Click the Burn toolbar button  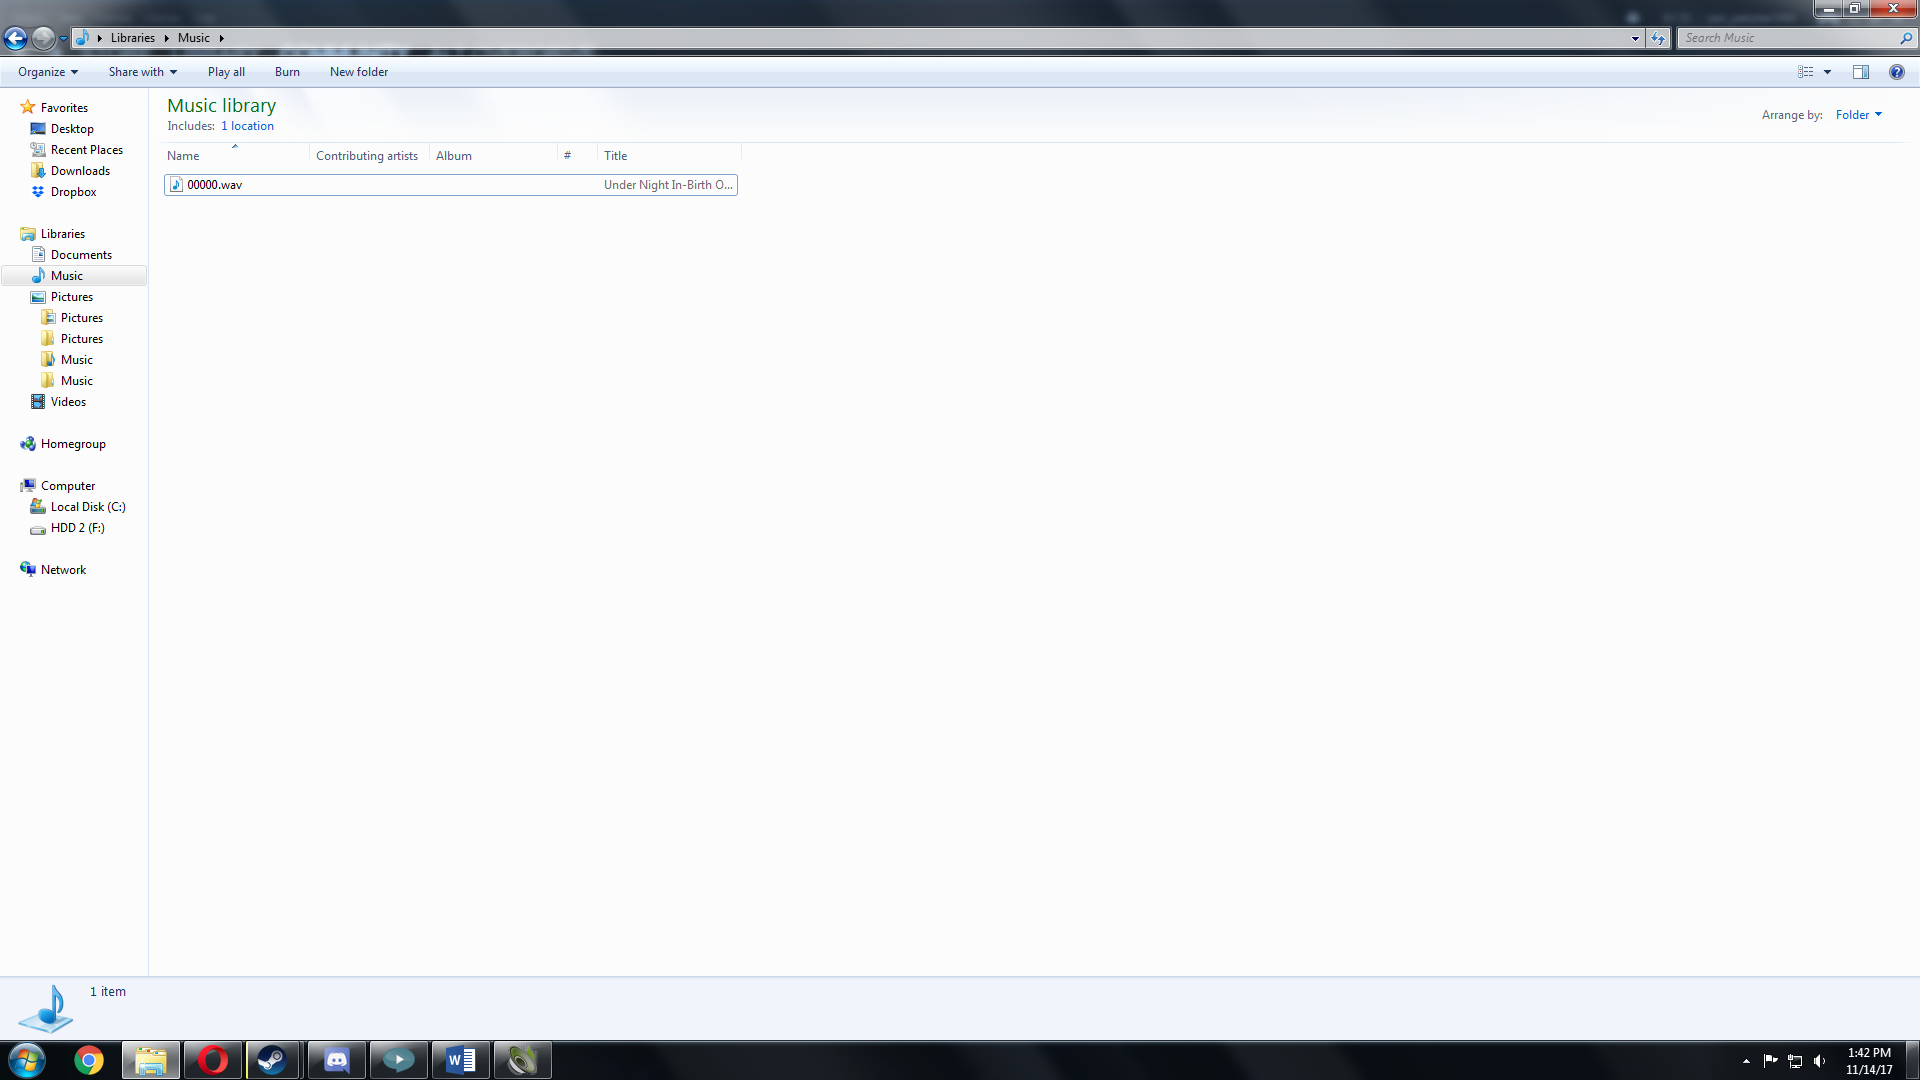pyautogui.click(x=287, y=72)
